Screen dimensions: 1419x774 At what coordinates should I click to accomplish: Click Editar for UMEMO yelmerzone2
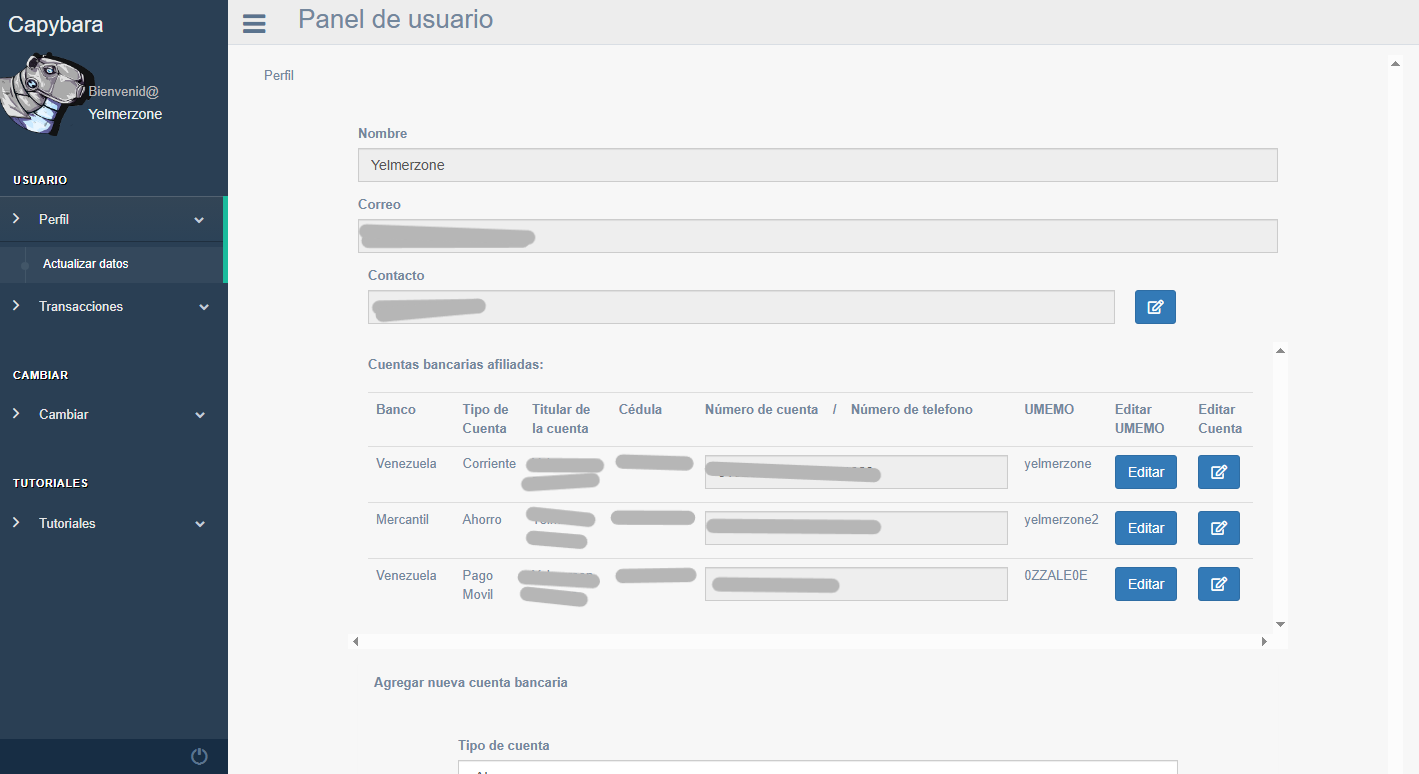1146,528
